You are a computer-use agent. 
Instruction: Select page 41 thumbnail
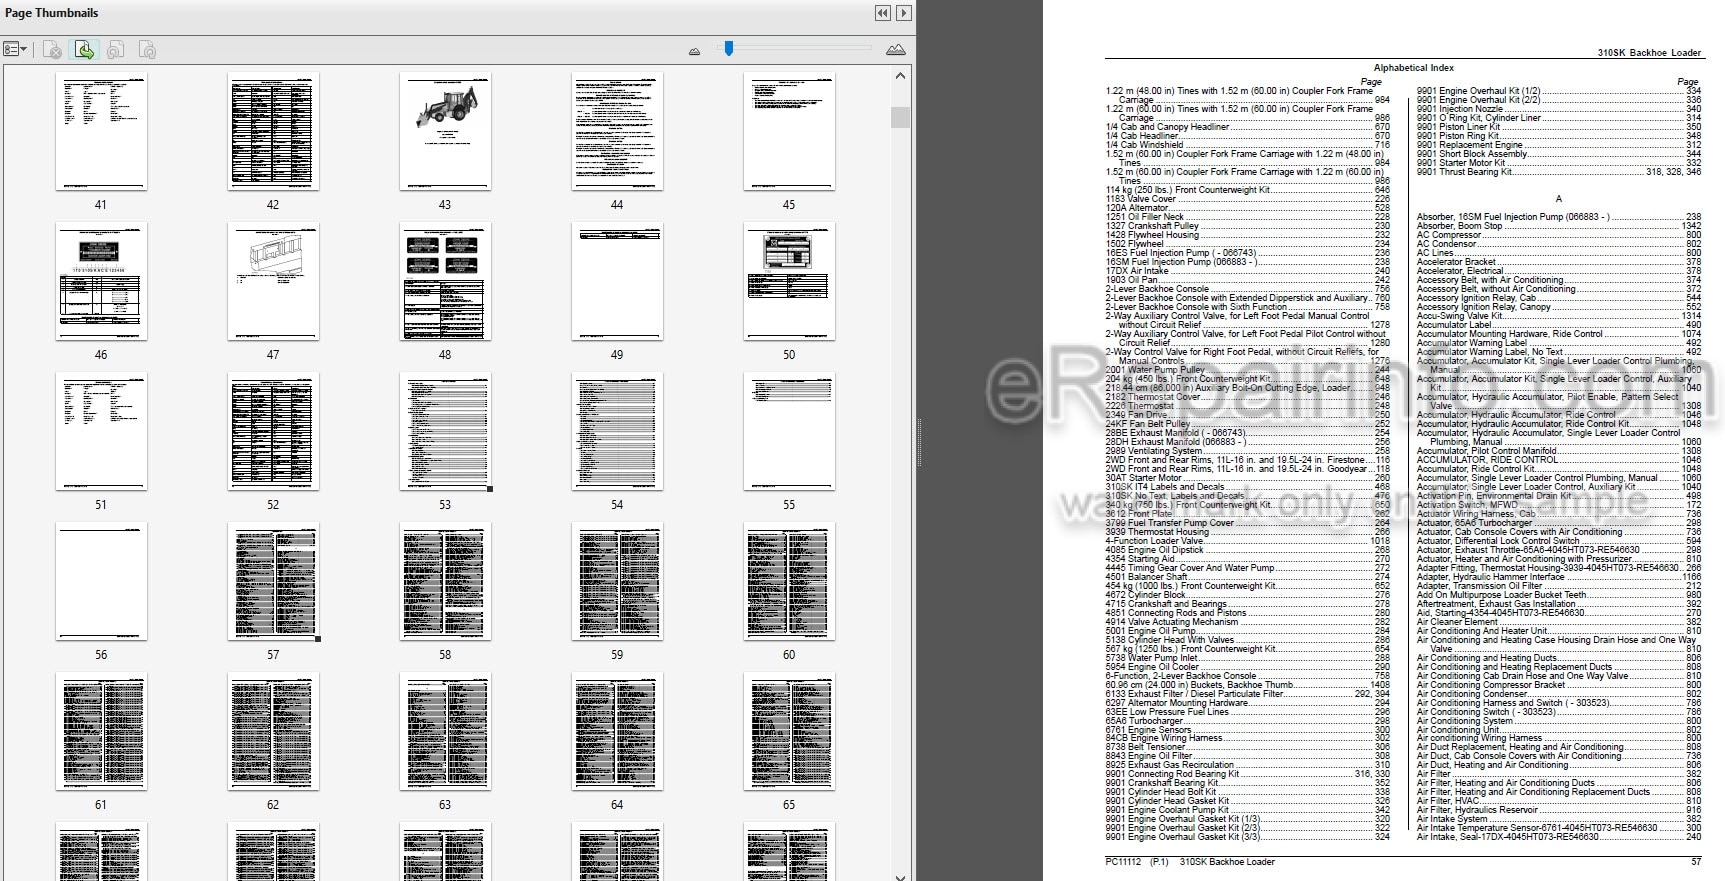tap(101, 131)
